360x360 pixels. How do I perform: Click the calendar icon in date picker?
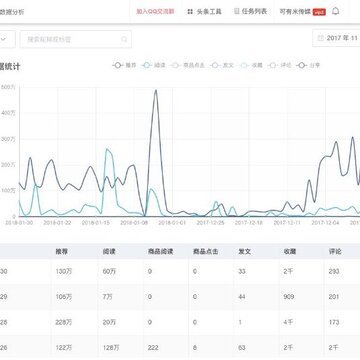[x=321, y=38]
